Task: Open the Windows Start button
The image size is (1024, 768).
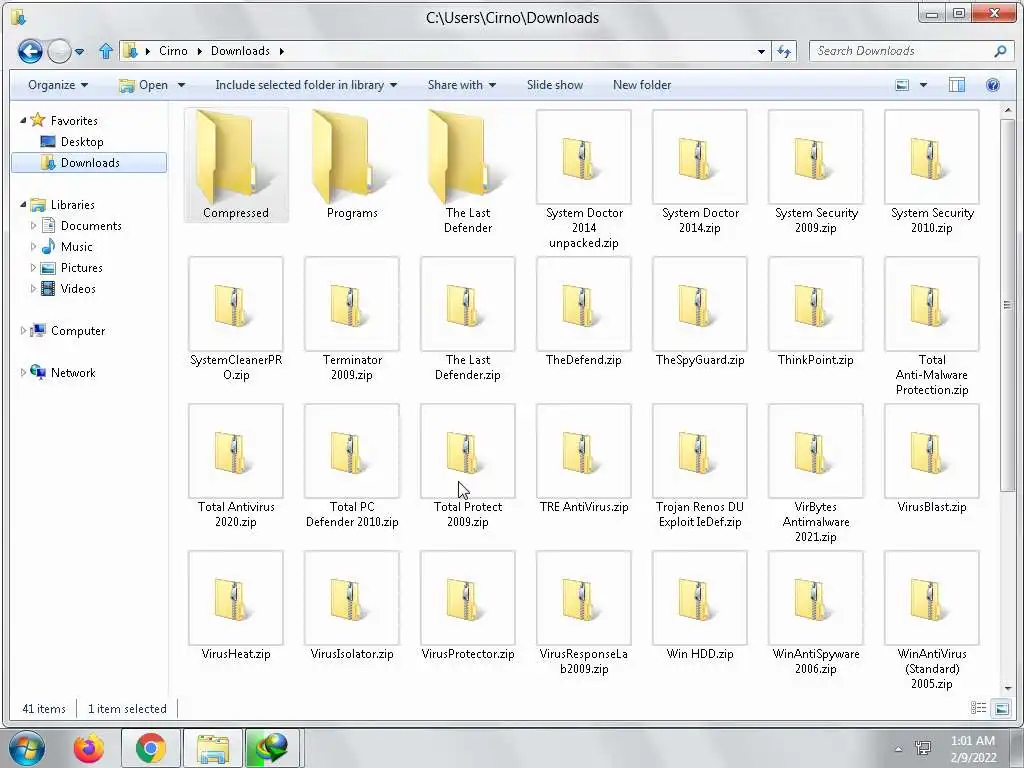Action: point(26,748)
